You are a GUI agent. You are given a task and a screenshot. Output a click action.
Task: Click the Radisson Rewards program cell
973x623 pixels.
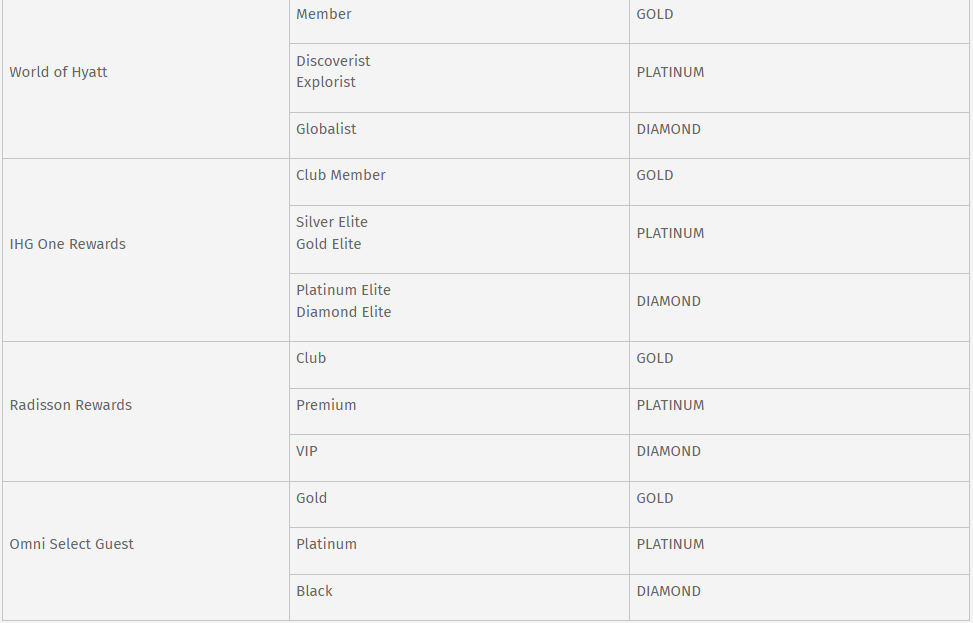(70, 405)
